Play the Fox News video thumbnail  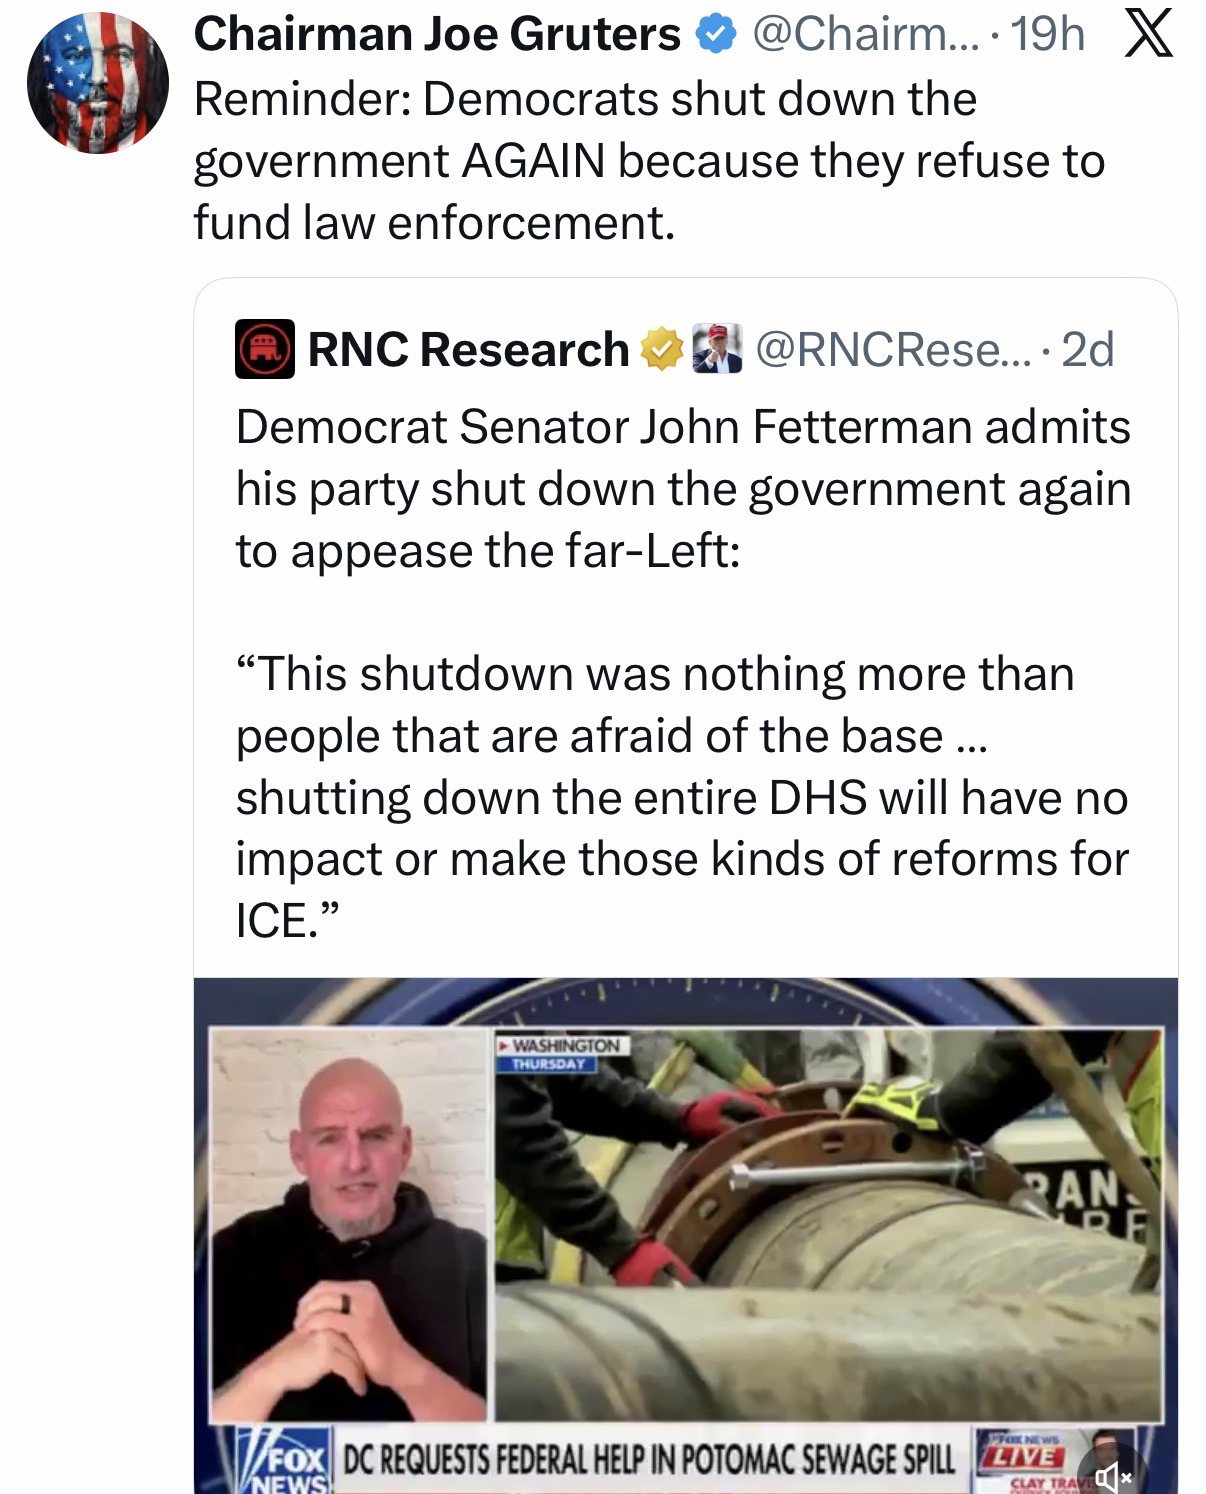point(685,1235)
